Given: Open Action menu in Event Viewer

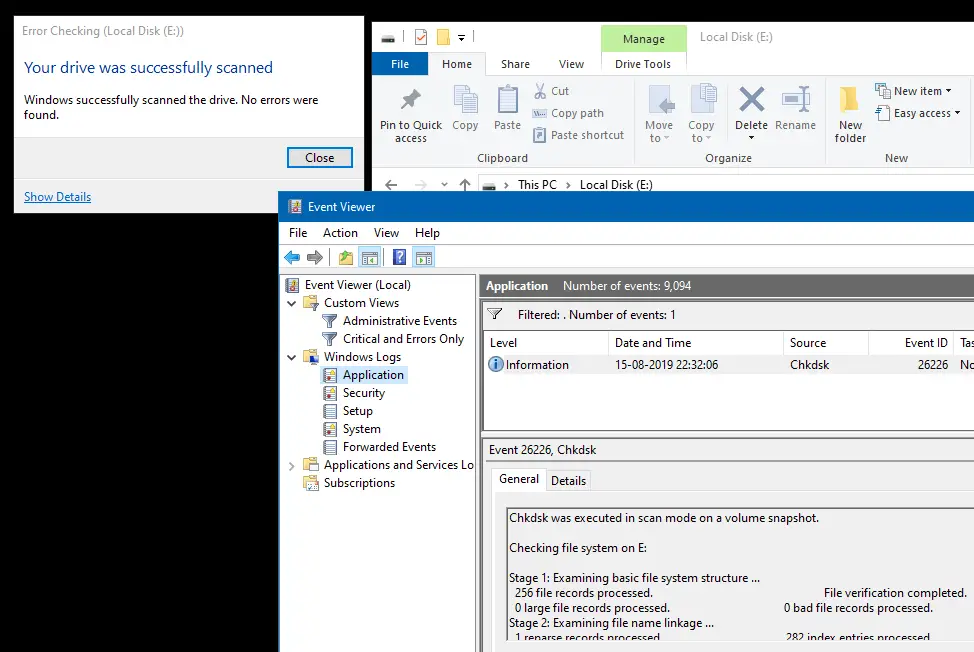Looking at the screenshot, I should pyautogui.click(x=340, y=233).
